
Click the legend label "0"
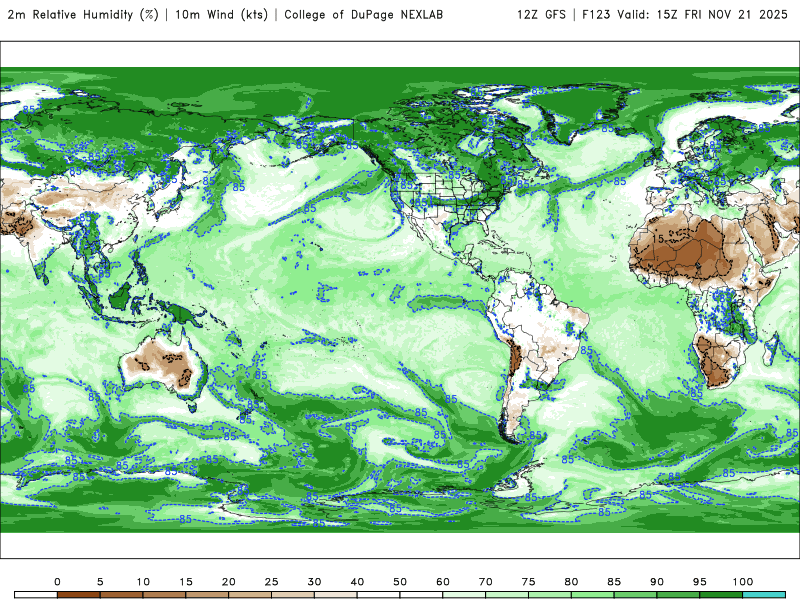57,582
